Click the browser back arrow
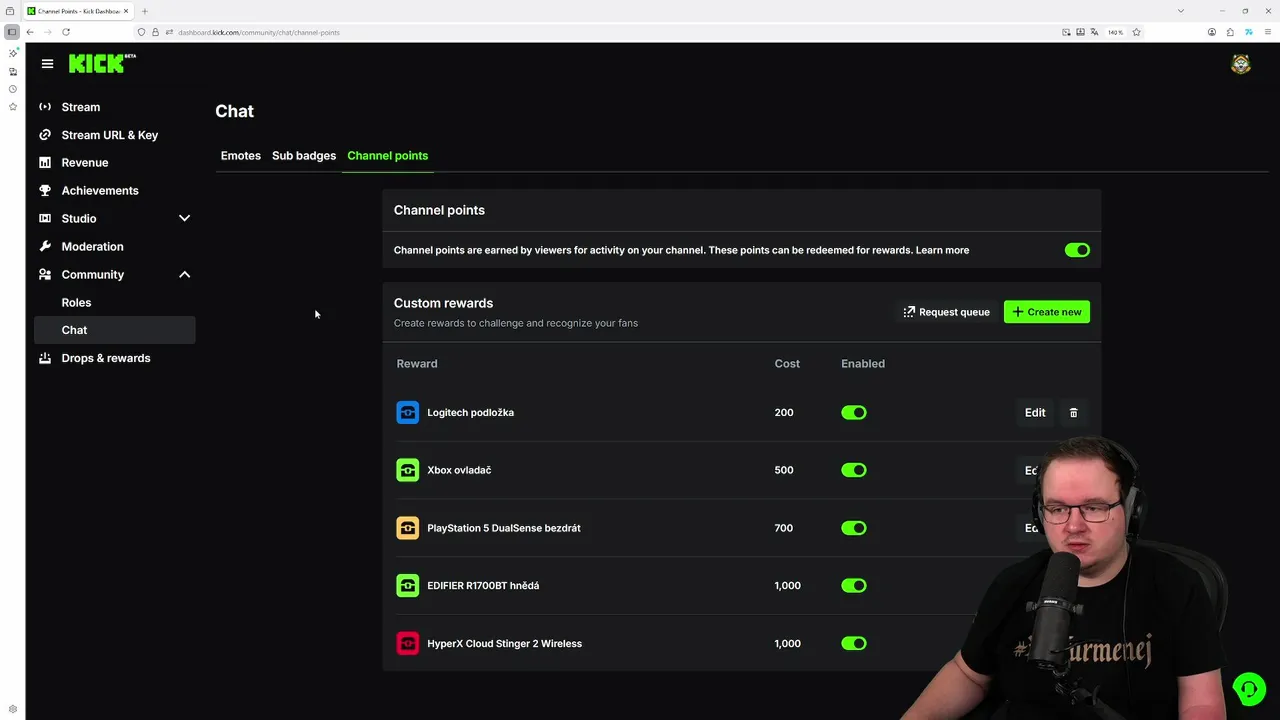 (x=30, y=32)
